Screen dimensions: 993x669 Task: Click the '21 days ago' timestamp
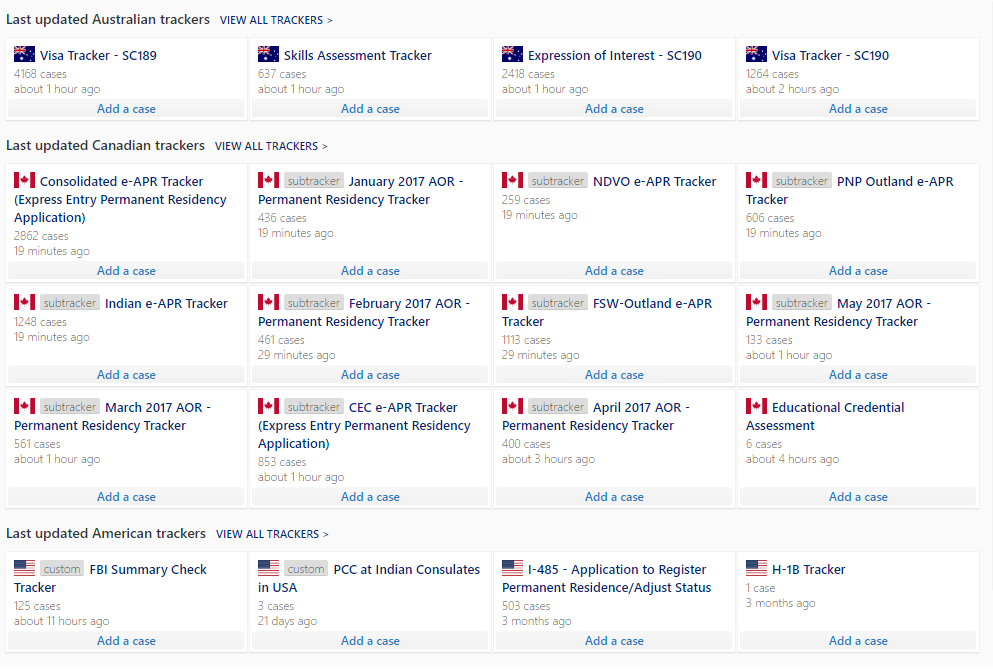coord(288,621)
